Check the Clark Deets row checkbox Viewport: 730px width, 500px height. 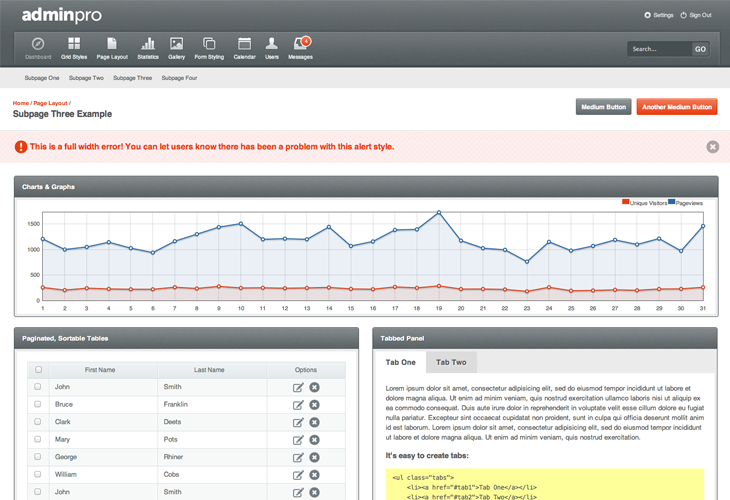38,422
